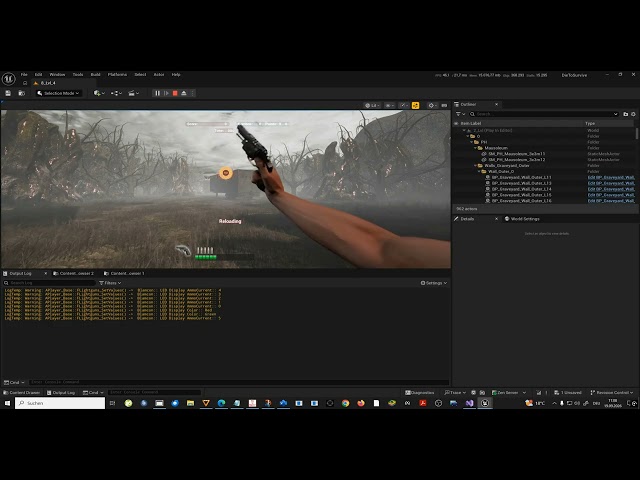Open the Build menu

[x=96, y=75]
